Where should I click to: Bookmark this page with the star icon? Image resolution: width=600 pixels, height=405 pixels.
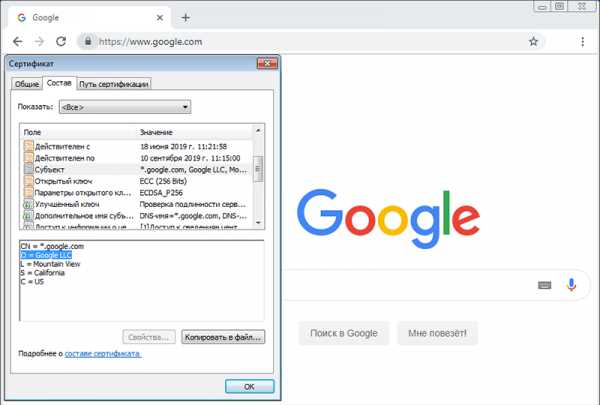pos(533,41)
